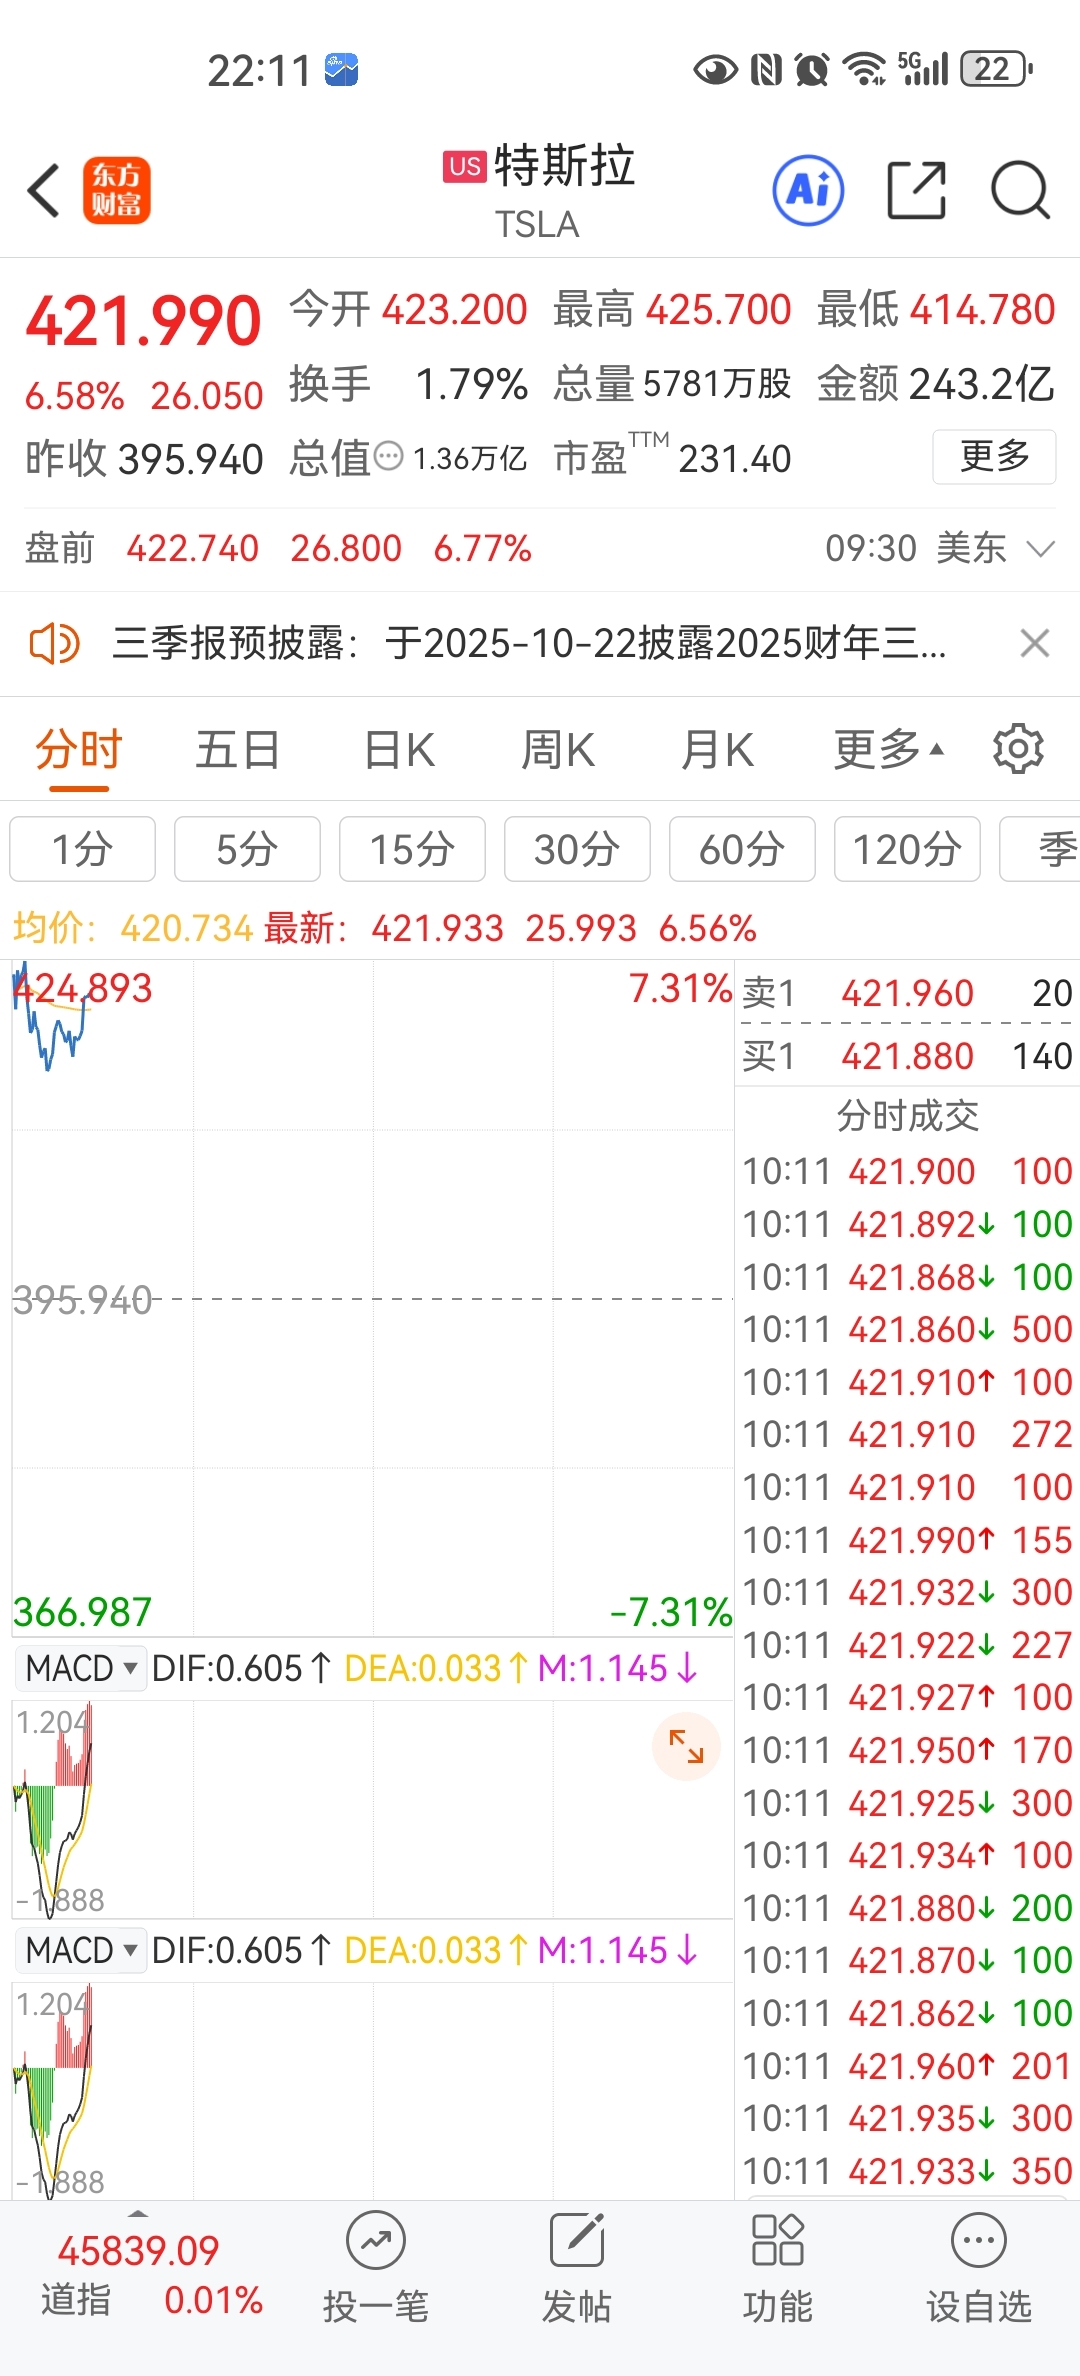Tap the 395.940 previous close line label
Image resolution: width=1080 pixels, height=2376 pixels.
pos(82,1300)
